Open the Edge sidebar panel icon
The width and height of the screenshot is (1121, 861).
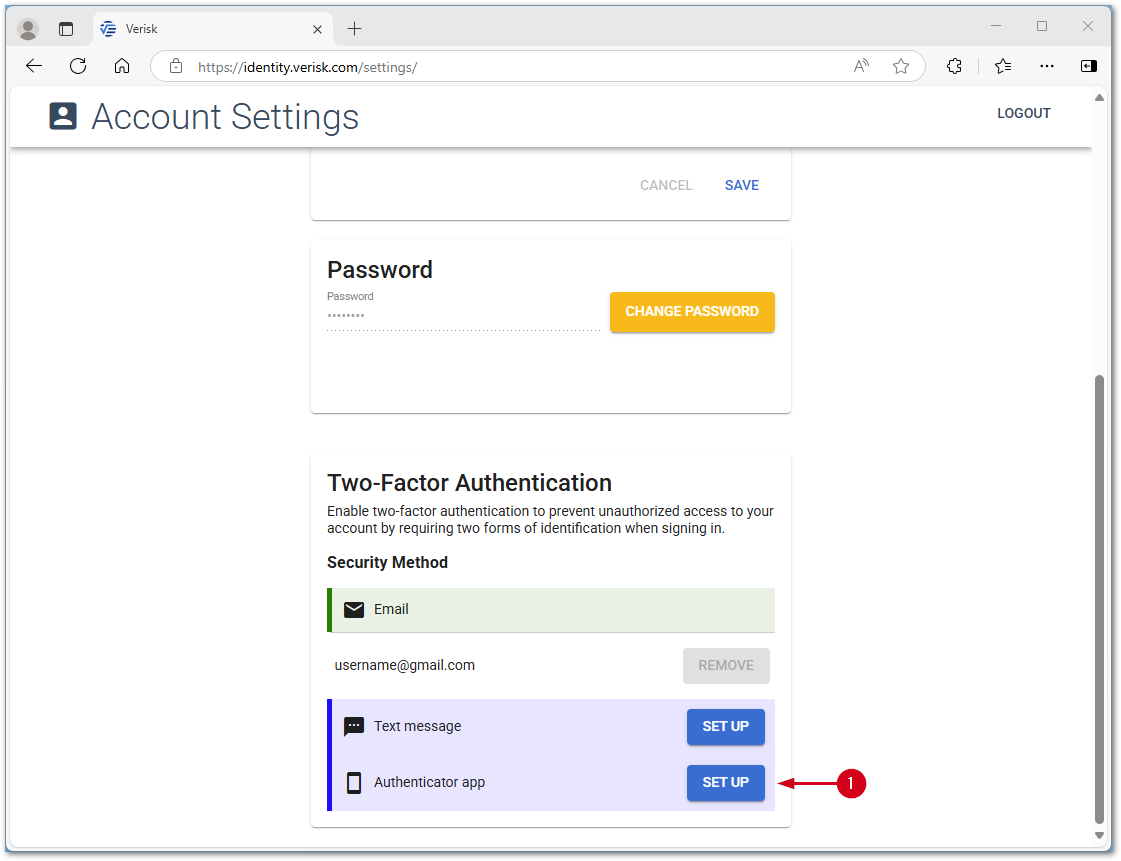1088,66
